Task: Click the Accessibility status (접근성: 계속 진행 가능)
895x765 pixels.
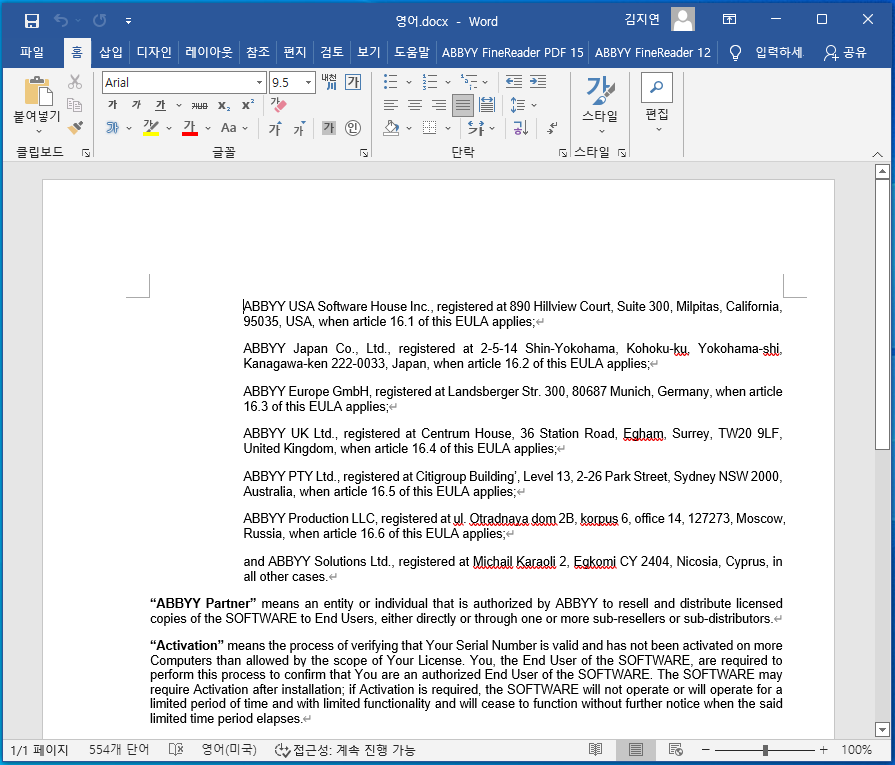Action: (x=345, y=750)
